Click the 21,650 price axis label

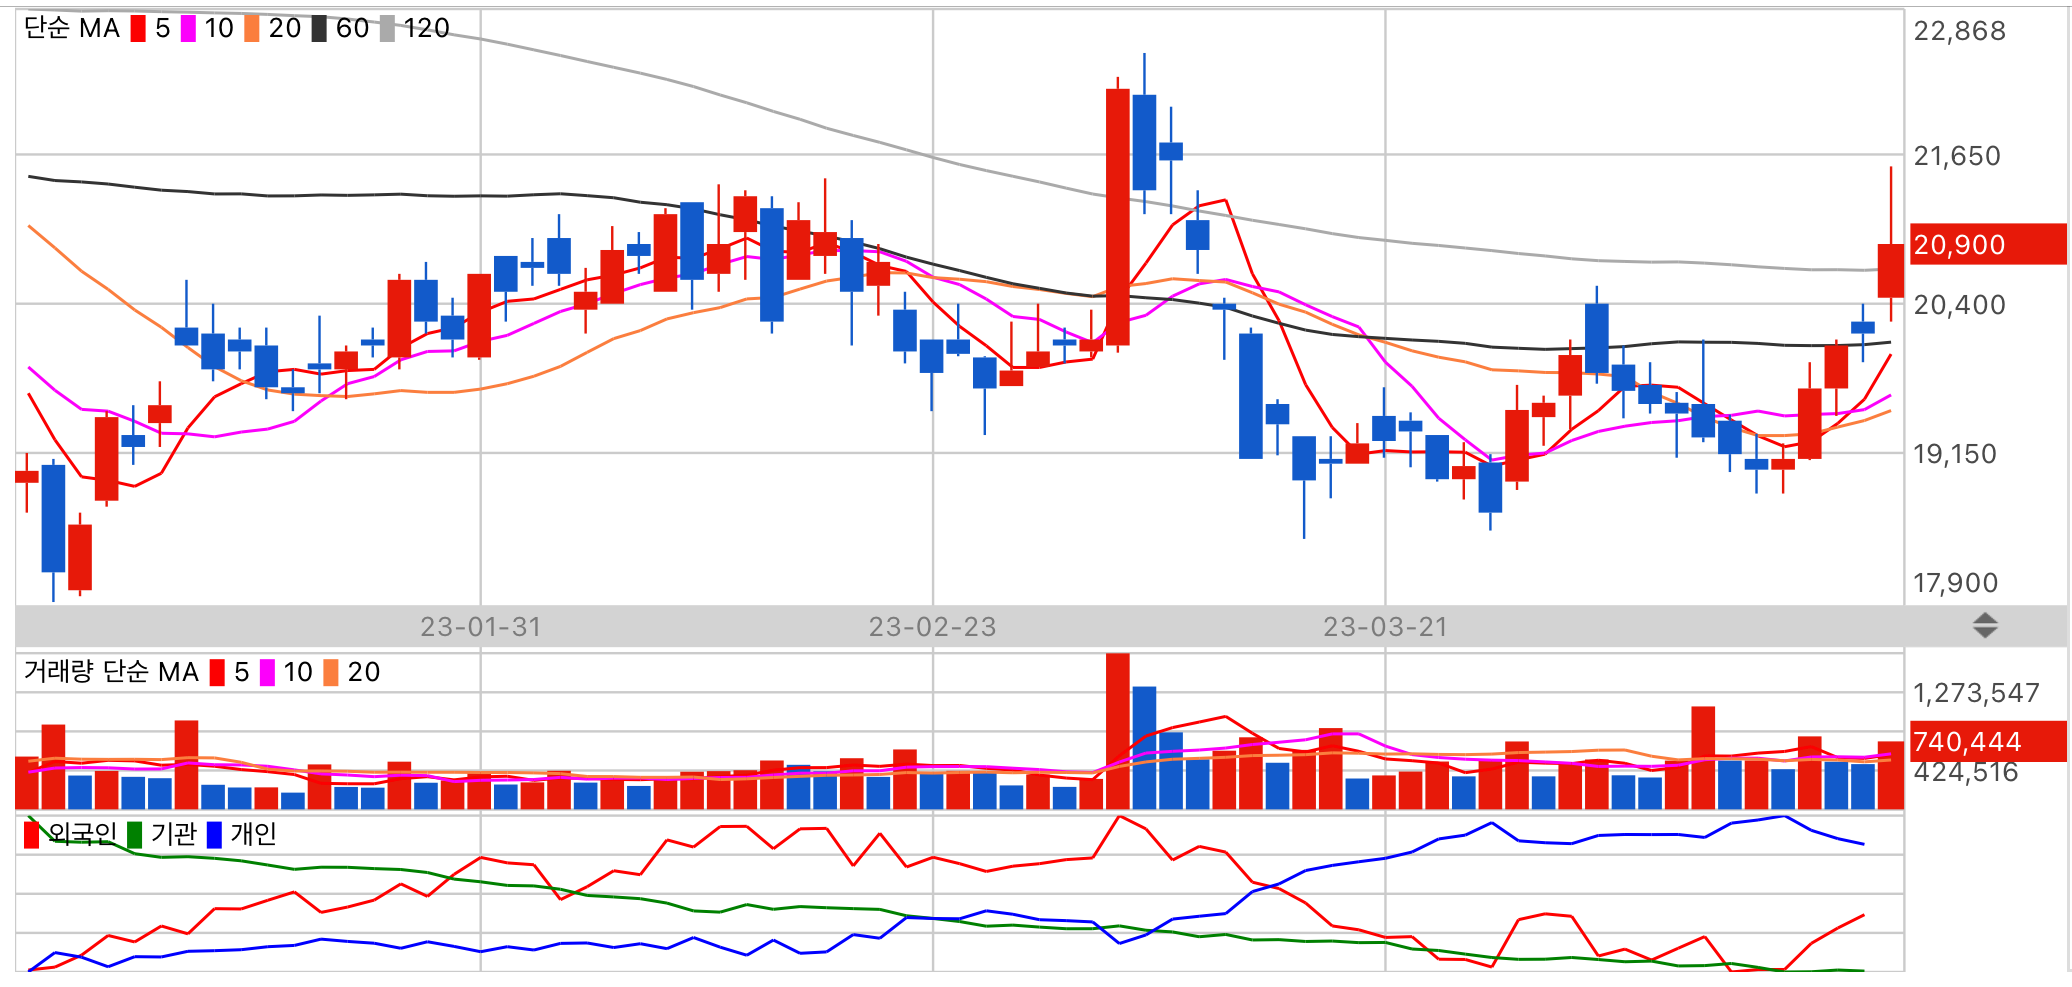point(1957,156)
